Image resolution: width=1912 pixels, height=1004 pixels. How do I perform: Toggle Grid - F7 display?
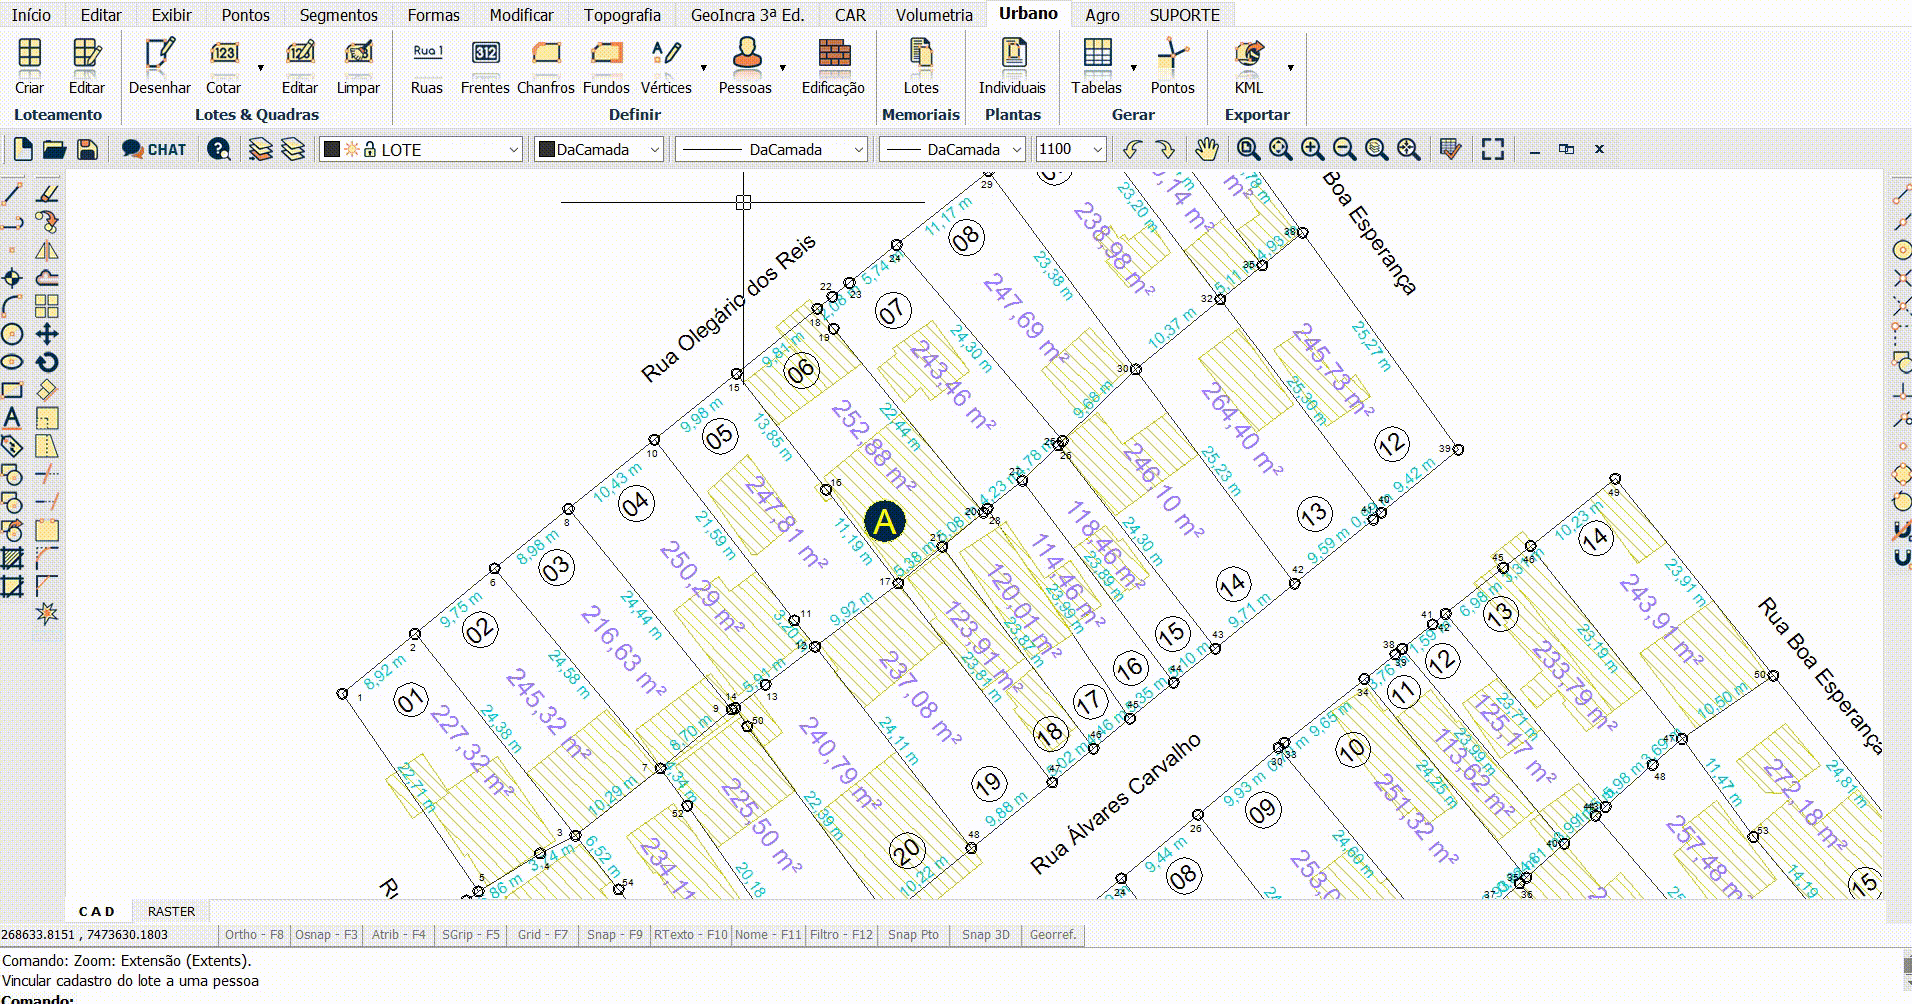click(542, 935)
